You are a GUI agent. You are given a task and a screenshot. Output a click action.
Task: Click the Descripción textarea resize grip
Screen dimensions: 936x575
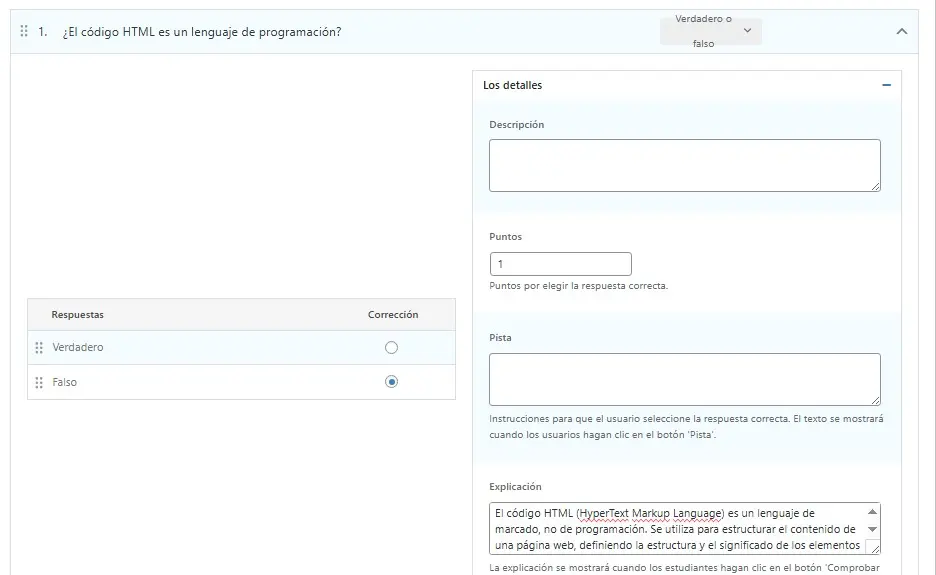pos(875,186)
